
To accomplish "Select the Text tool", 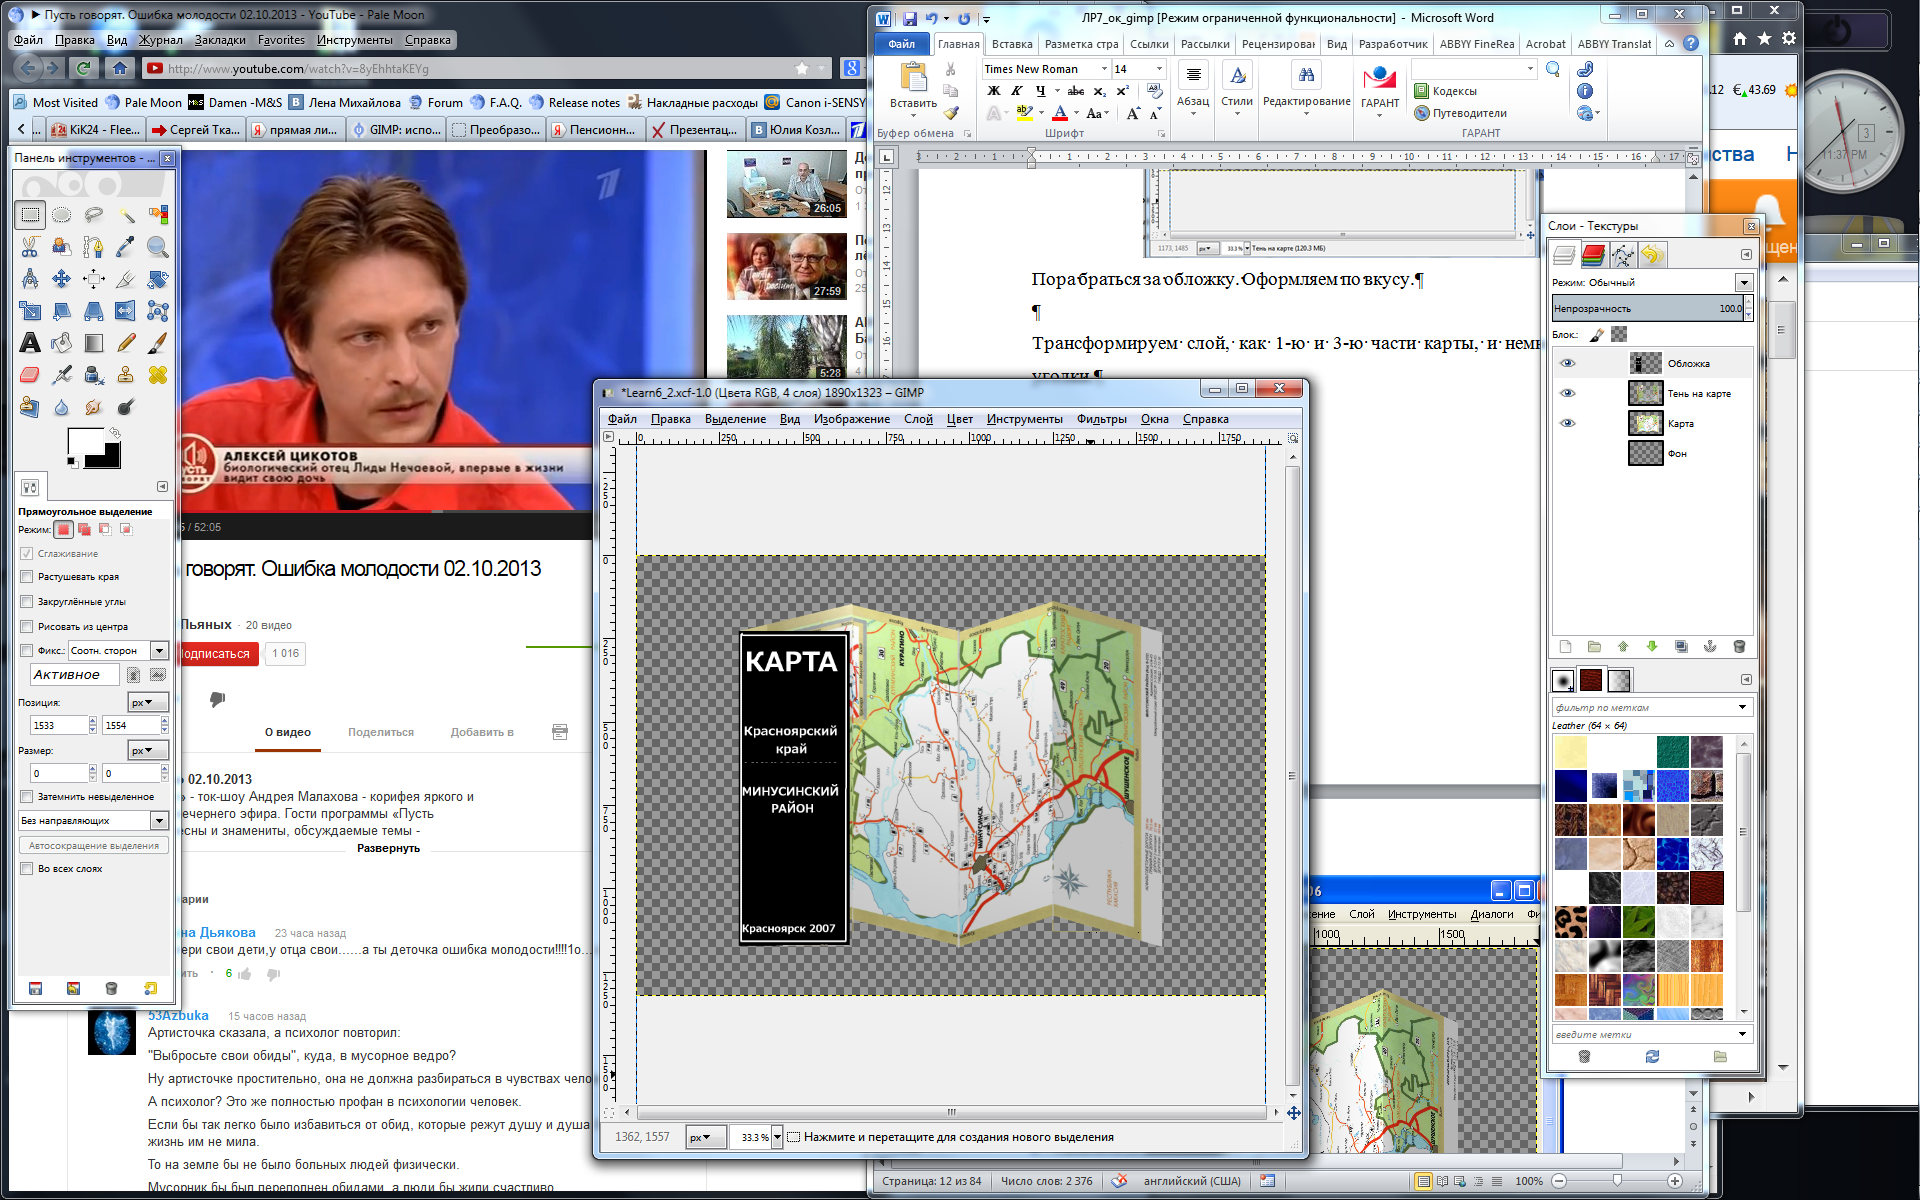I will (x=30, y=343).
